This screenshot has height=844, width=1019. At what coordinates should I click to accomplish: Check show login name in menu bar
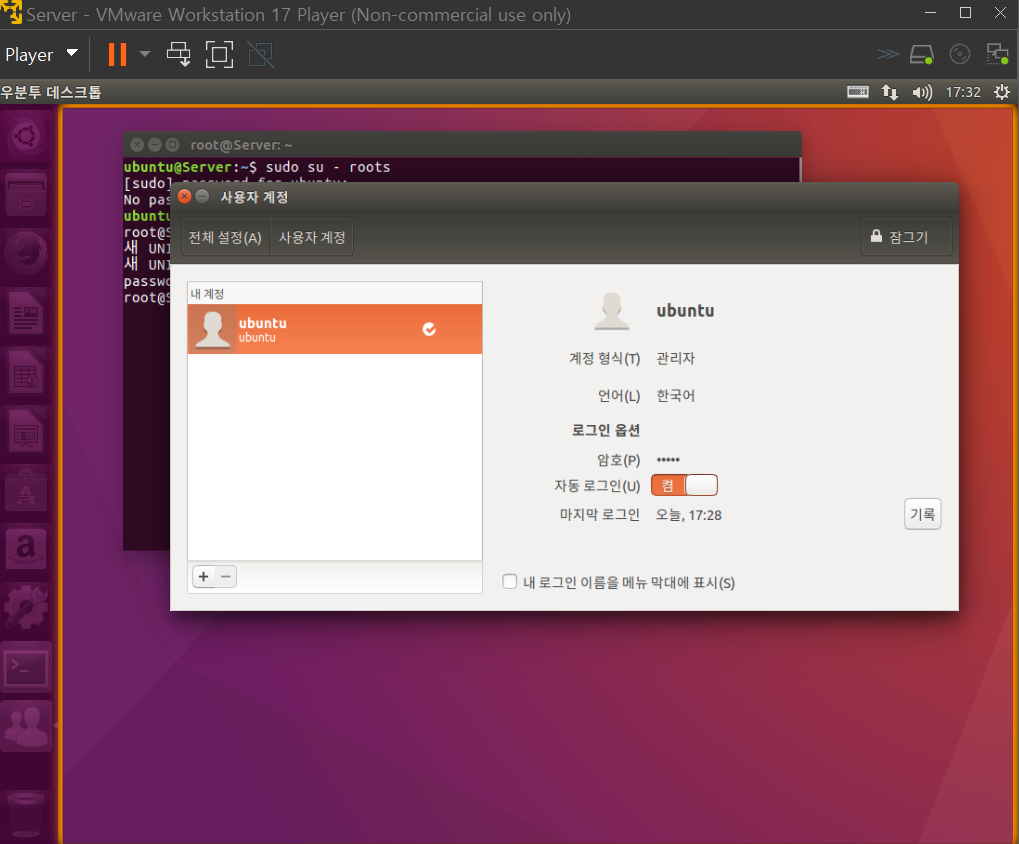click(510, 582)
